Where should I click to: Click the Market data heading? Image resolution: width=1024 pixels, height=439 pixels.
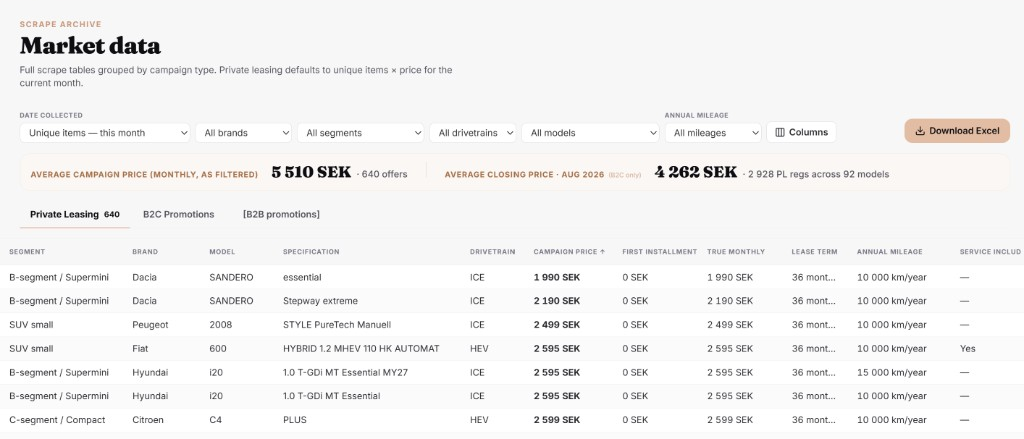(x=90, y=46)
